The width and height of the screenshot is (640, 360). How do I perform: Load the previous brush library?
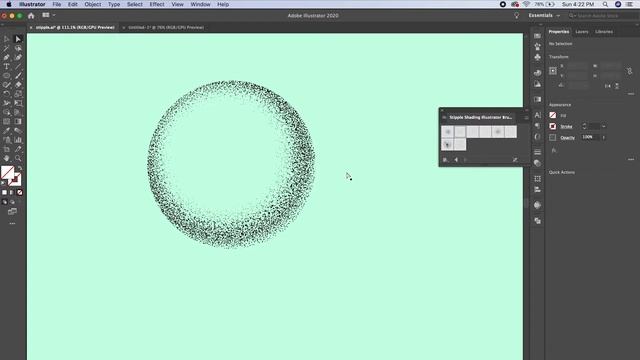(x=456, y=160)
